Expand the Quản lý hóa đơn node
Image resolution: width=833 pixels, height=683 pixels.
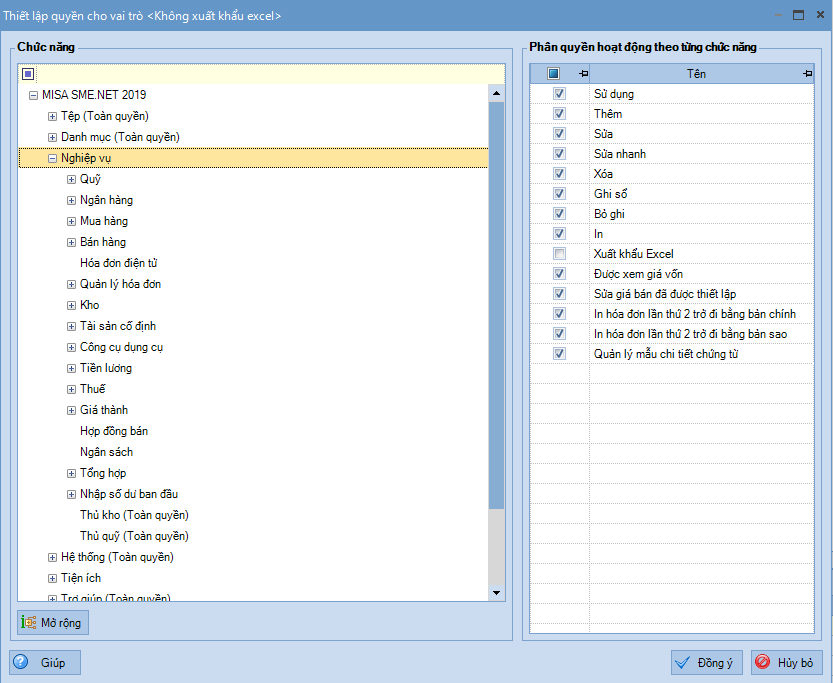point(71,284)
